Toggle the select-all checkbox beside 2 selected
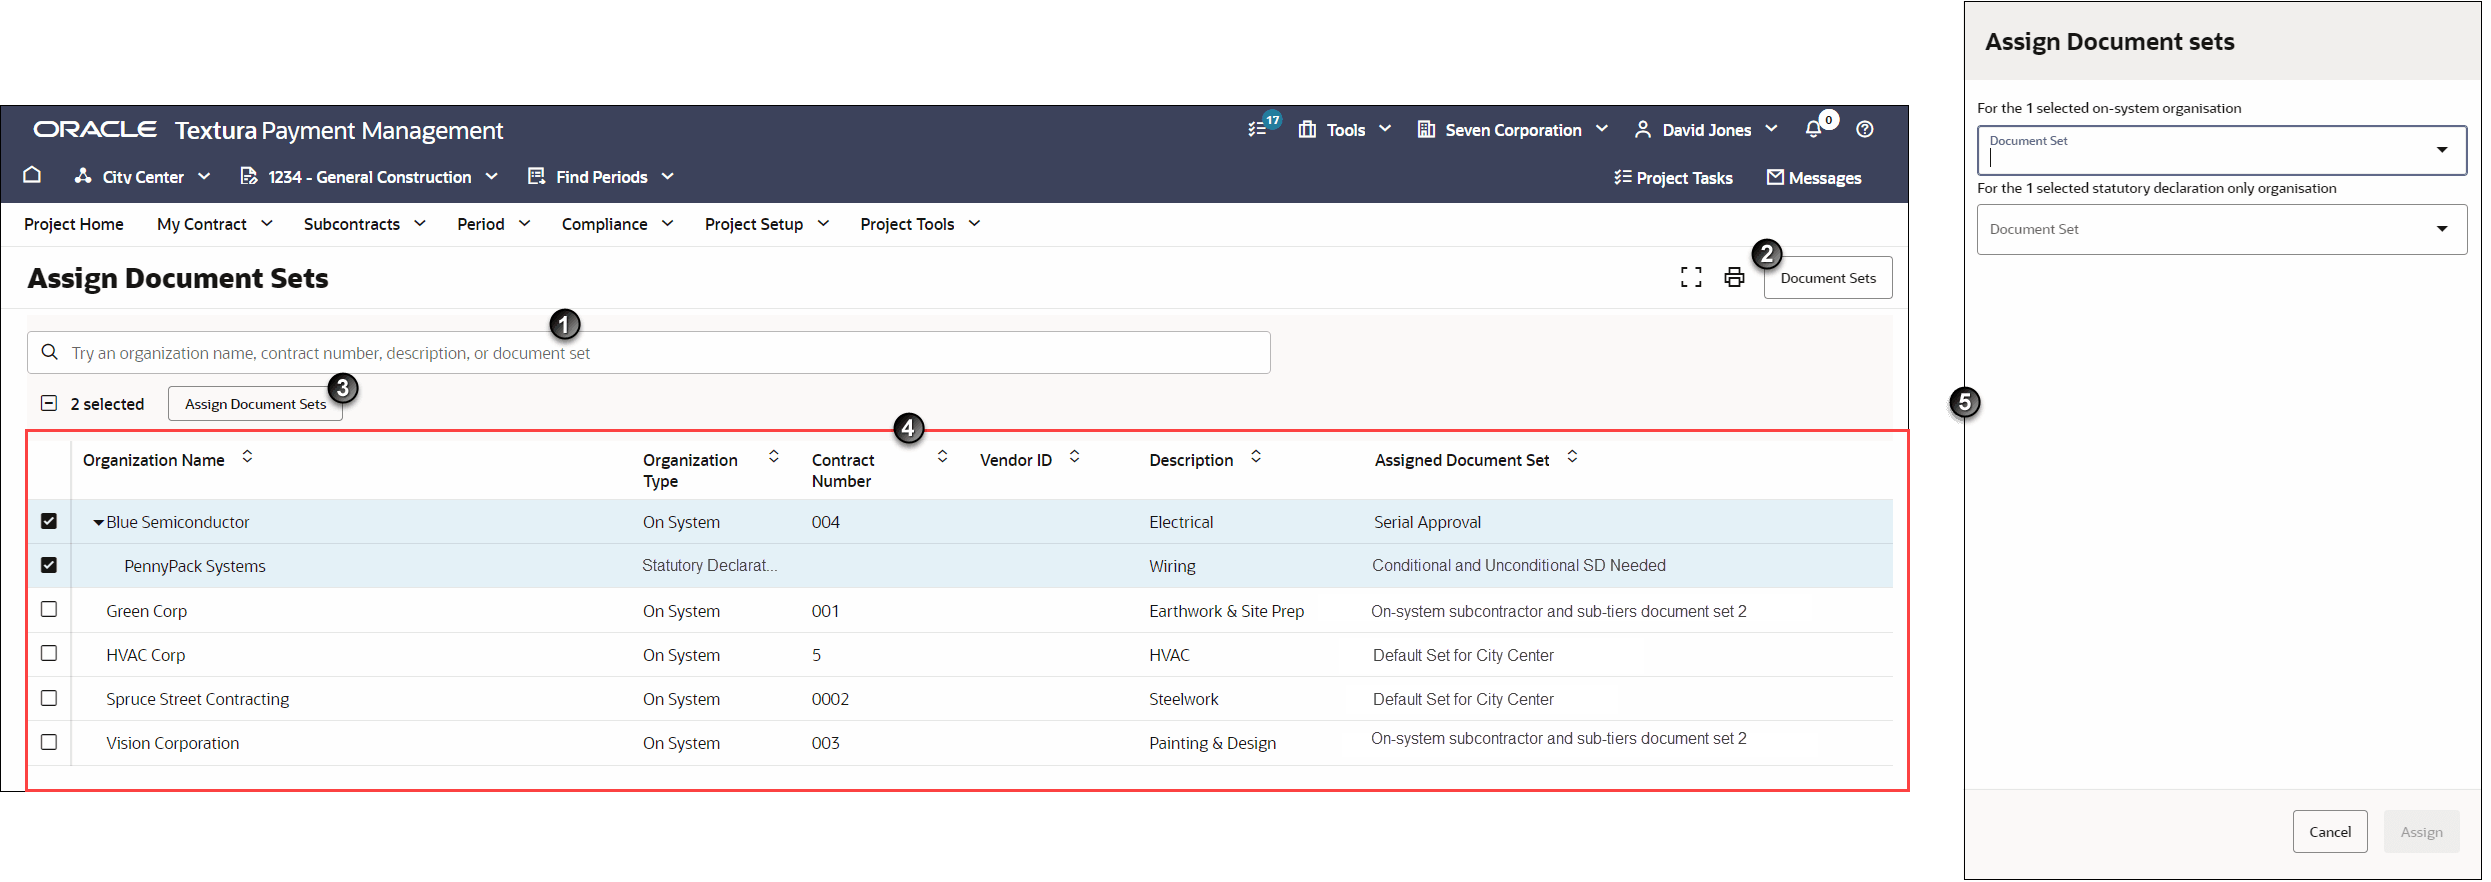The width and height of the screenshot is (2491, 882). click(x=49, y=403)
